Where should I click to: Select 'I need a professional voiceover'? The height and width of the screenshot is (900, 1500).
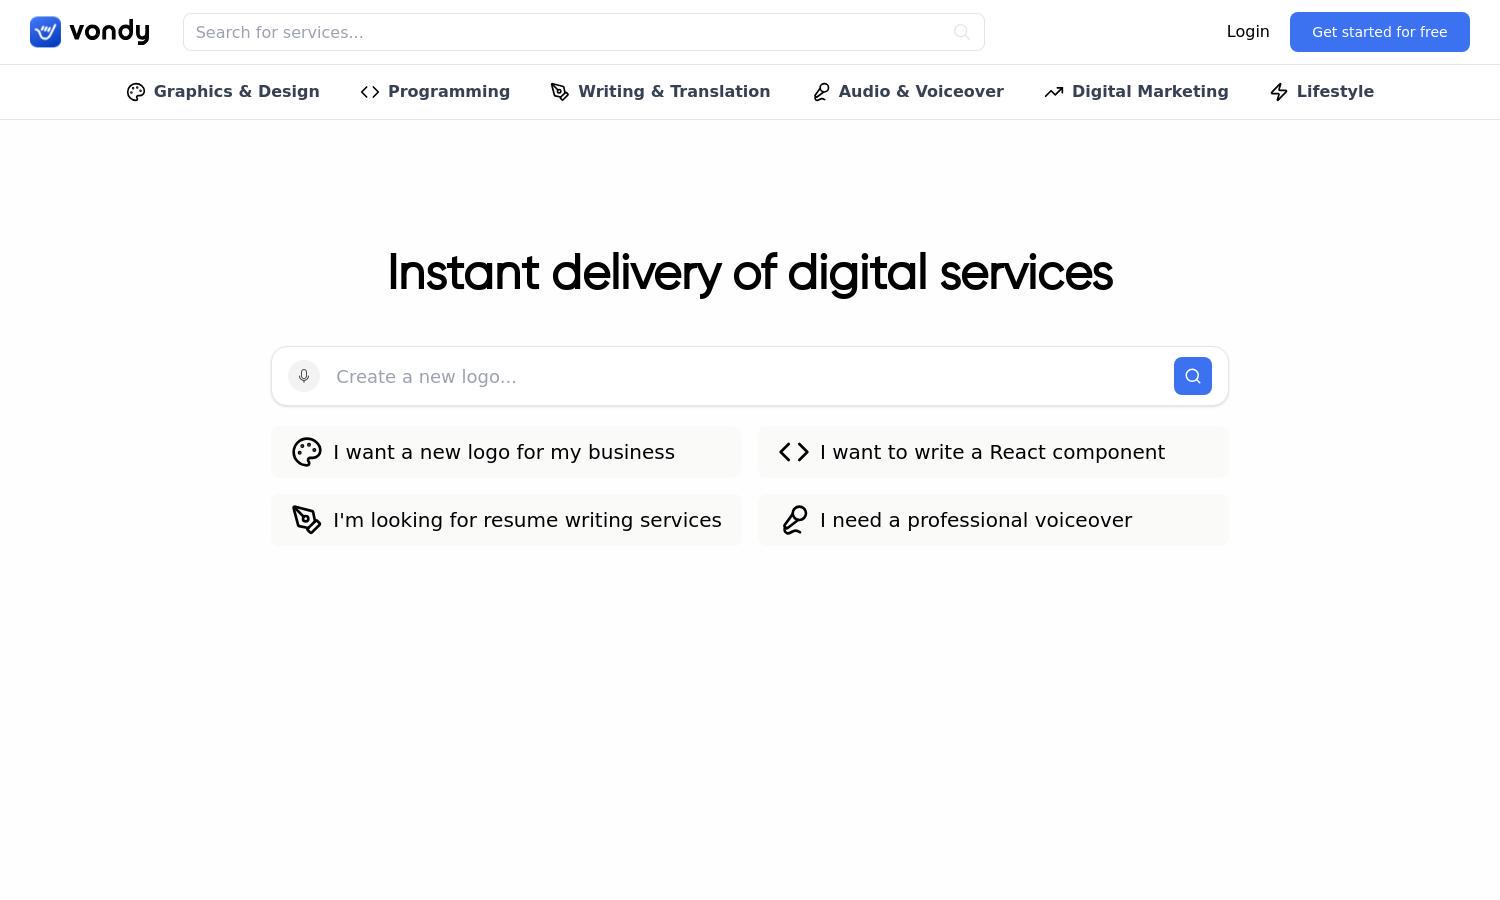pos(993,520)
